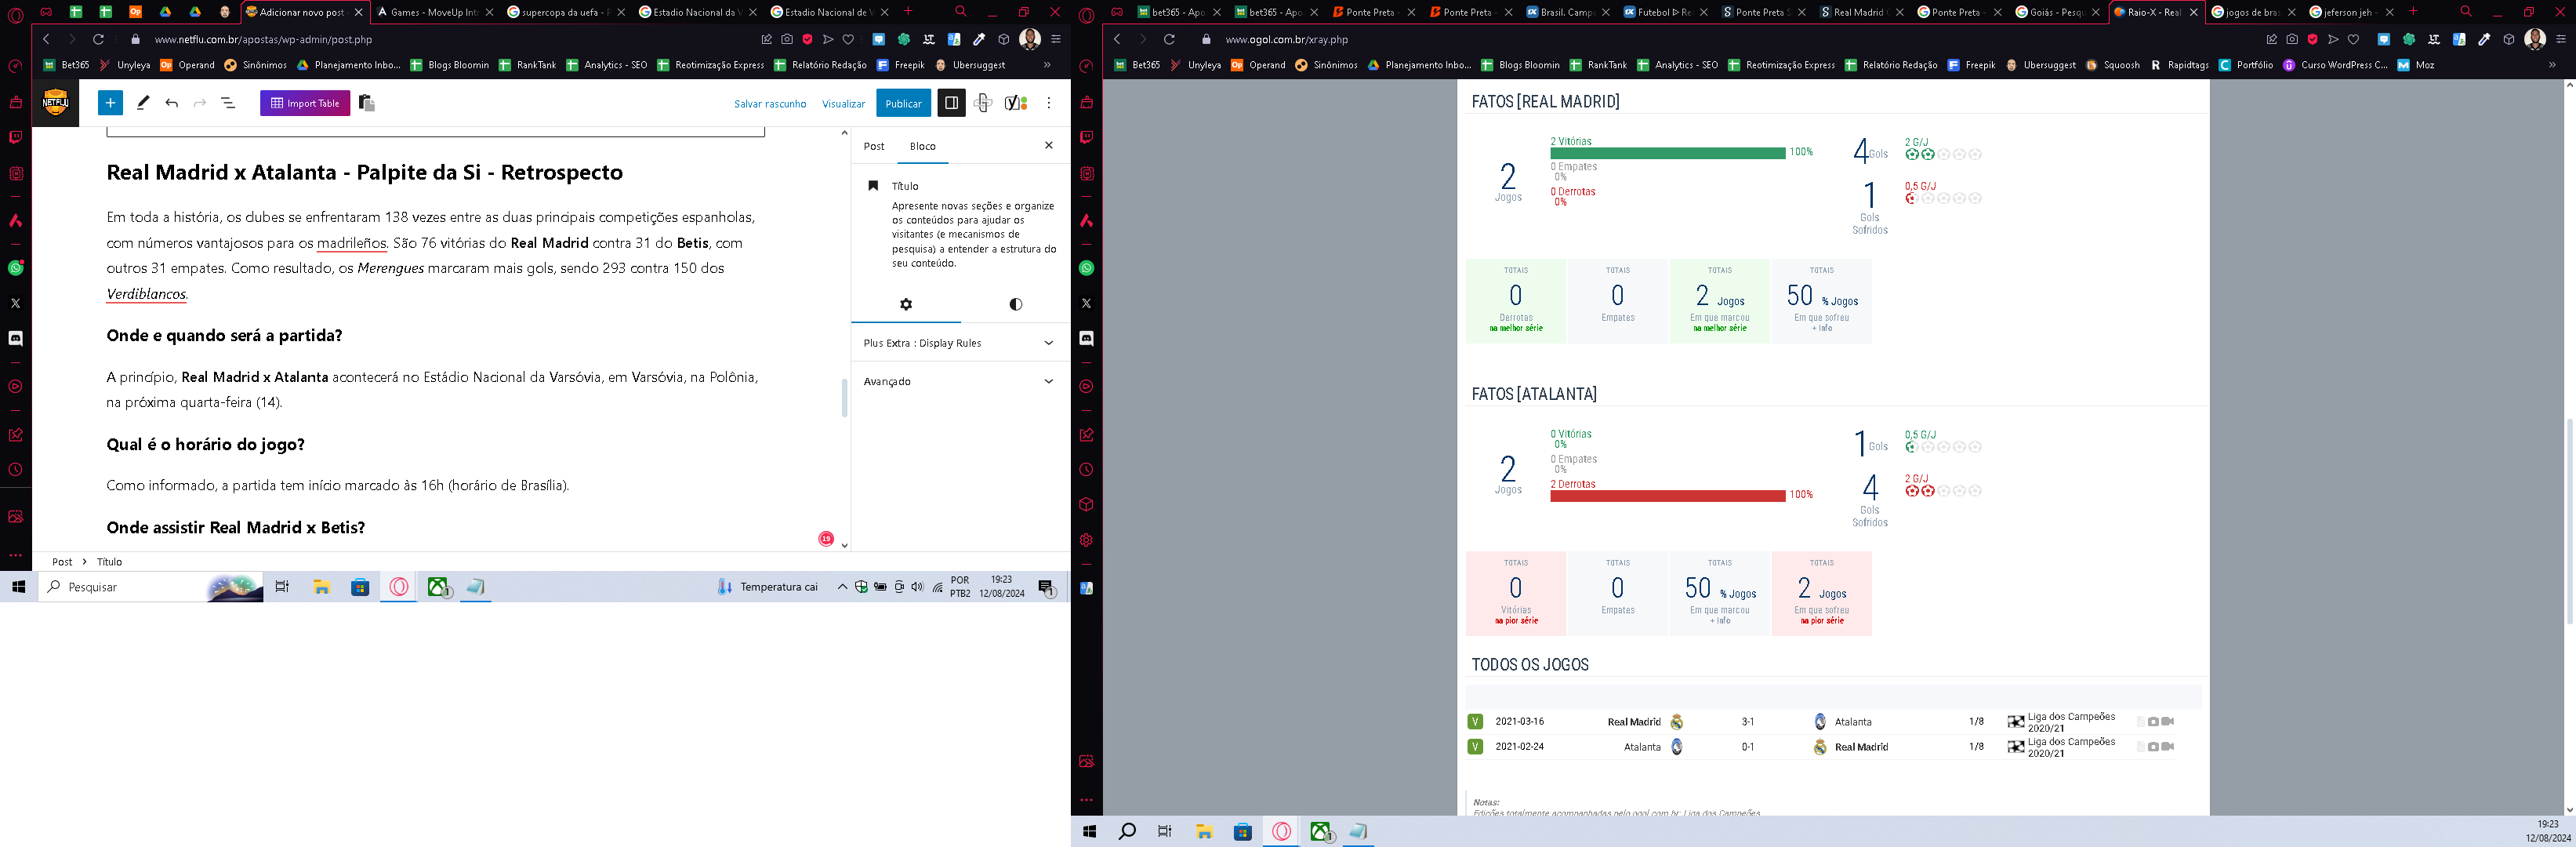Show more bookmarks chevron in left window
The width and height of the screenshot is (2576, 847).
[1047, 65]
